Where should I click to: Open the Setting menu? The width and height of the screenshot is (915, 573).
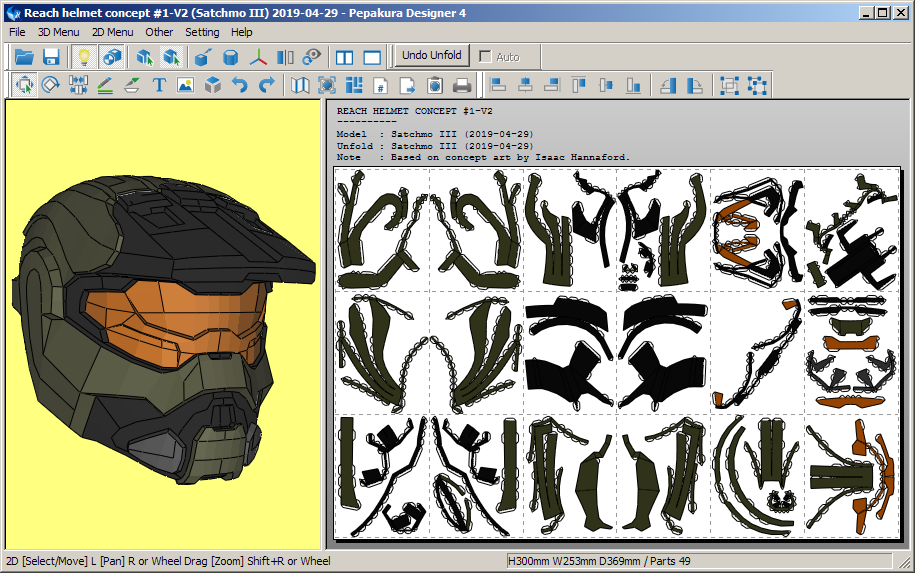[202, 32]
